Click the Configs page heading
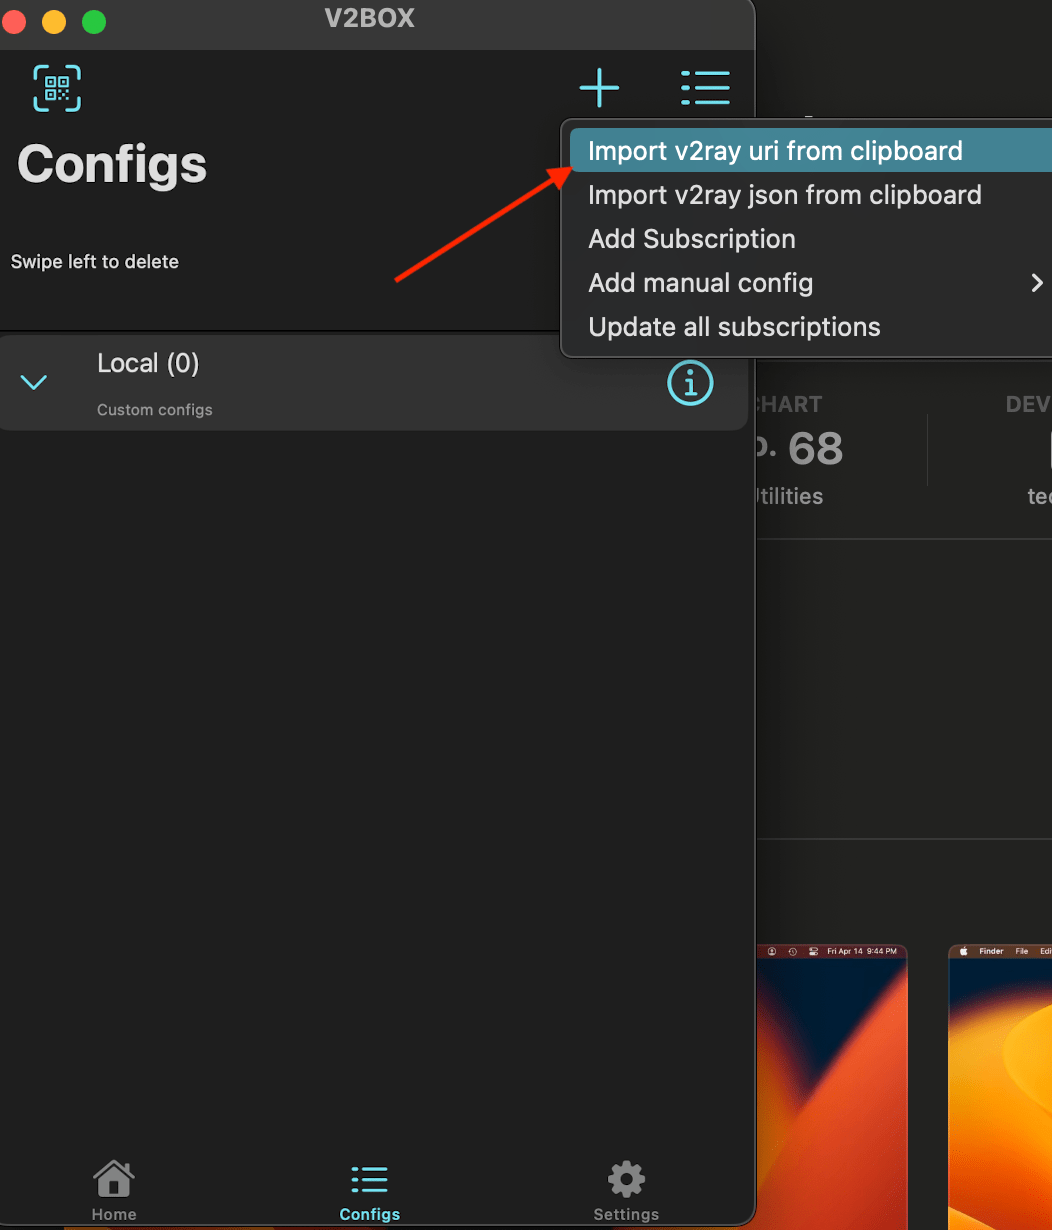Screen dimensions: 1052x1230 112,164
